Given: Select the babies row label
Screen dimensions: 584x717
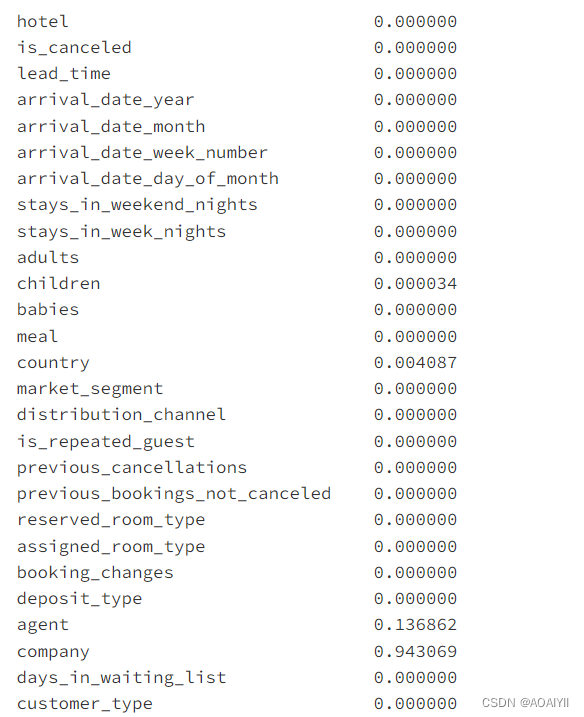Looking at the screenshot, I should (x=48, y=310).
